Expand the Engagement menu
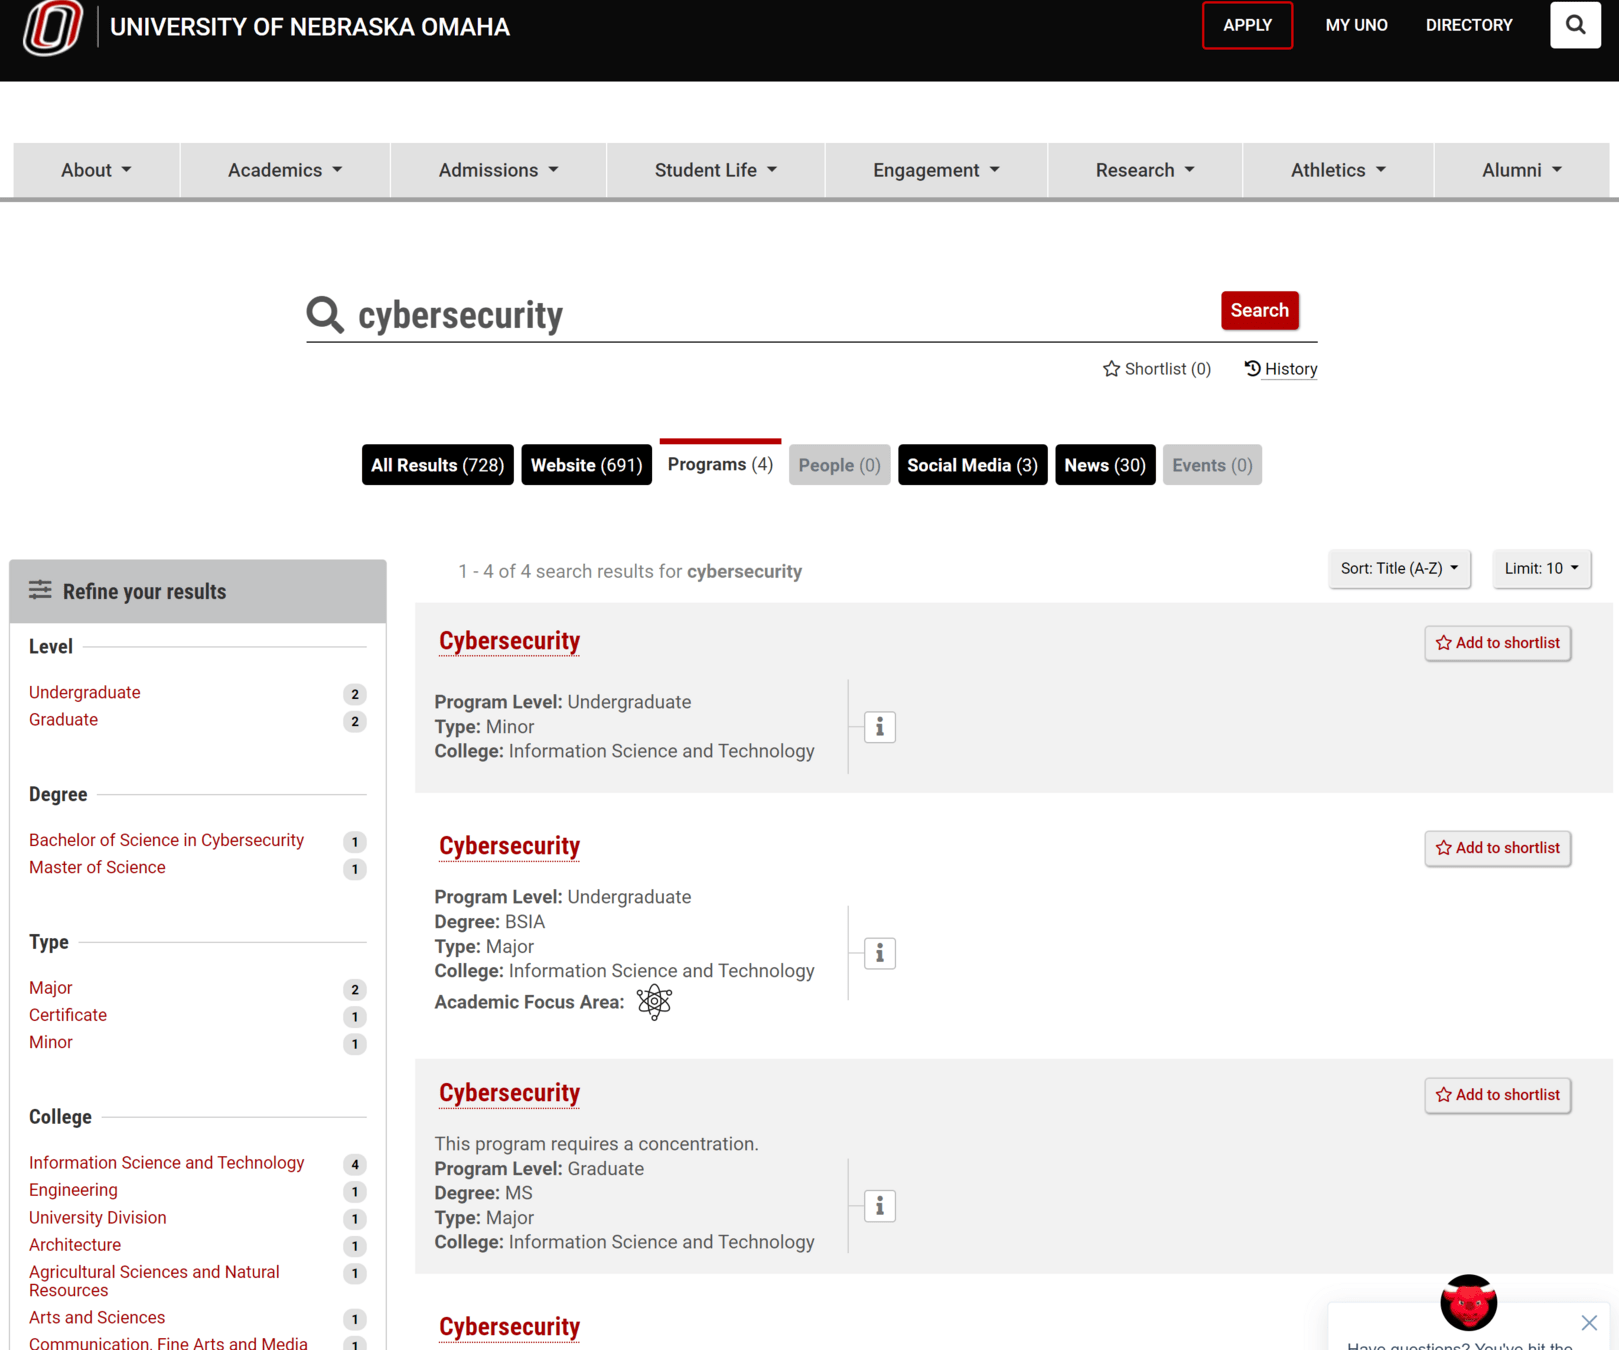Image resolution: width=1619 pixels, height=1350 pixels. (936, 170)
